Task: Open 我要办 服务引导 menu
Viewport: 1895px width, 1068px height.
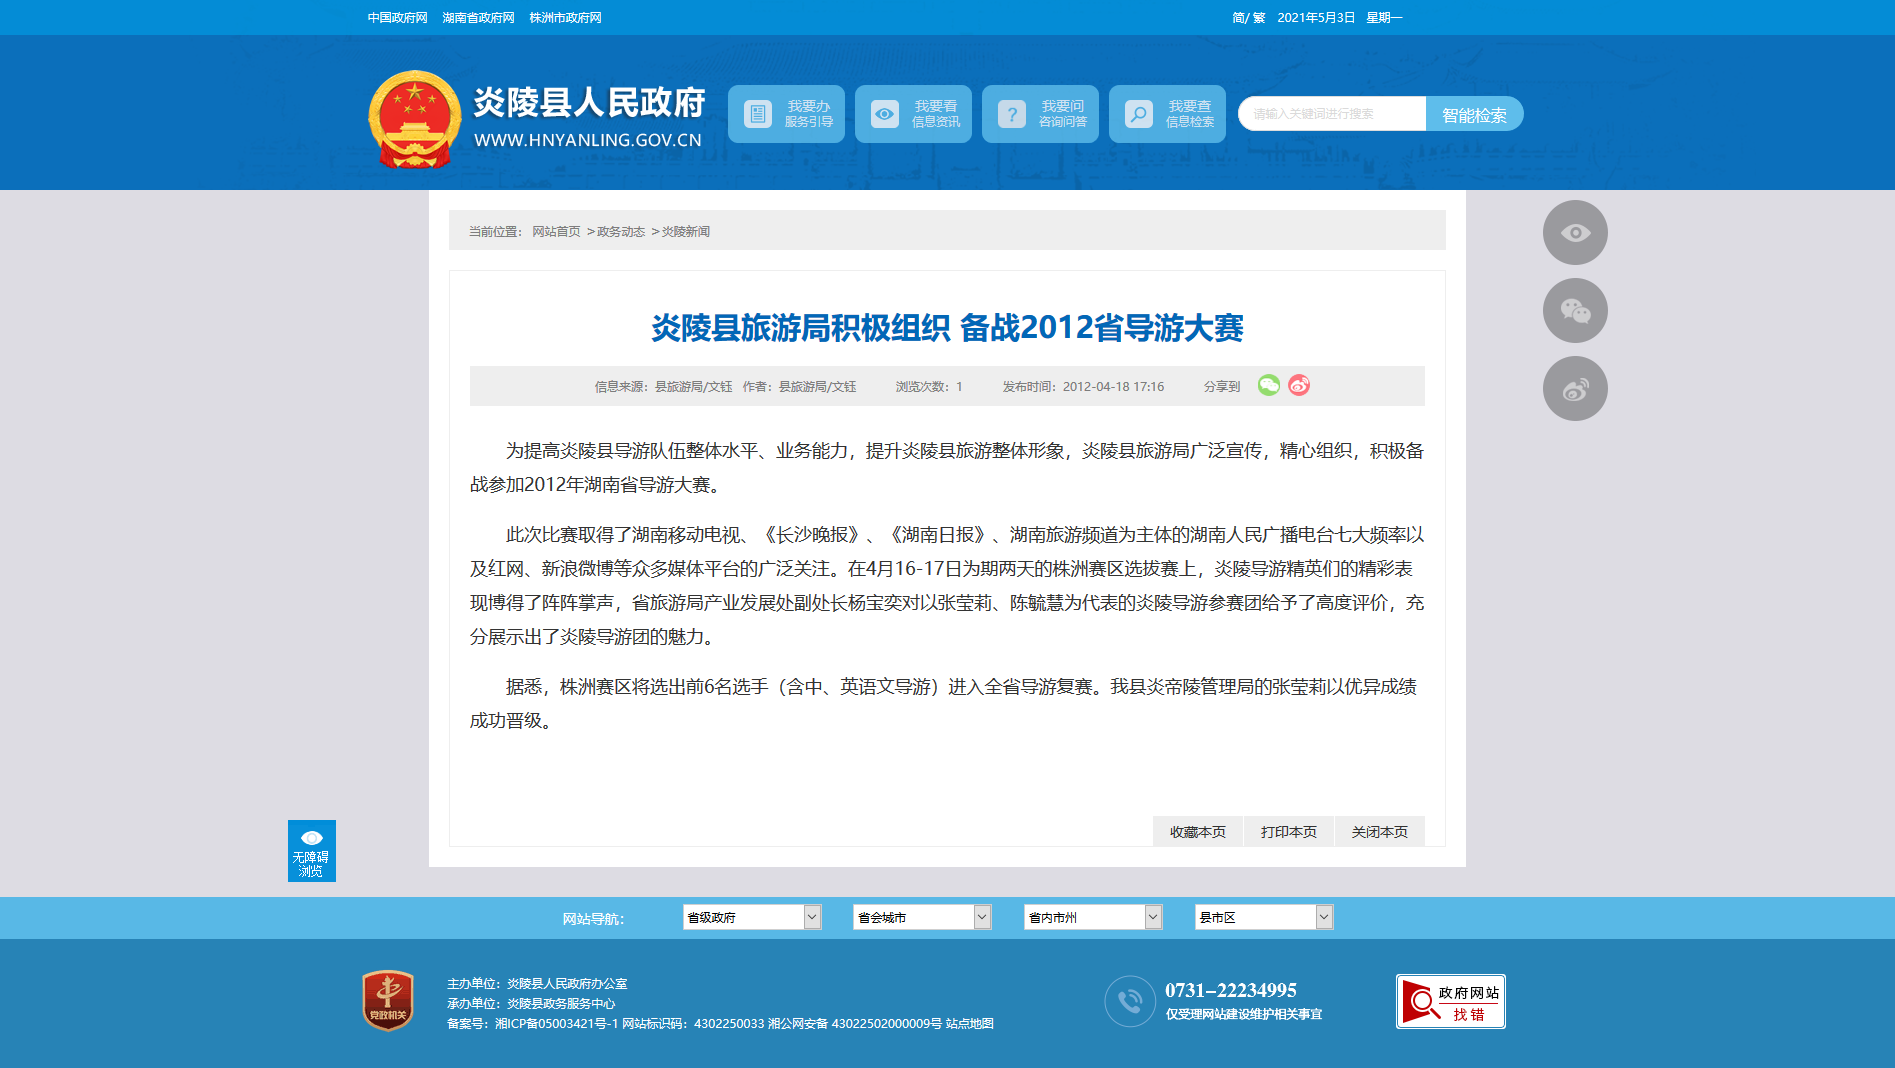Action: tap(786, 114)
